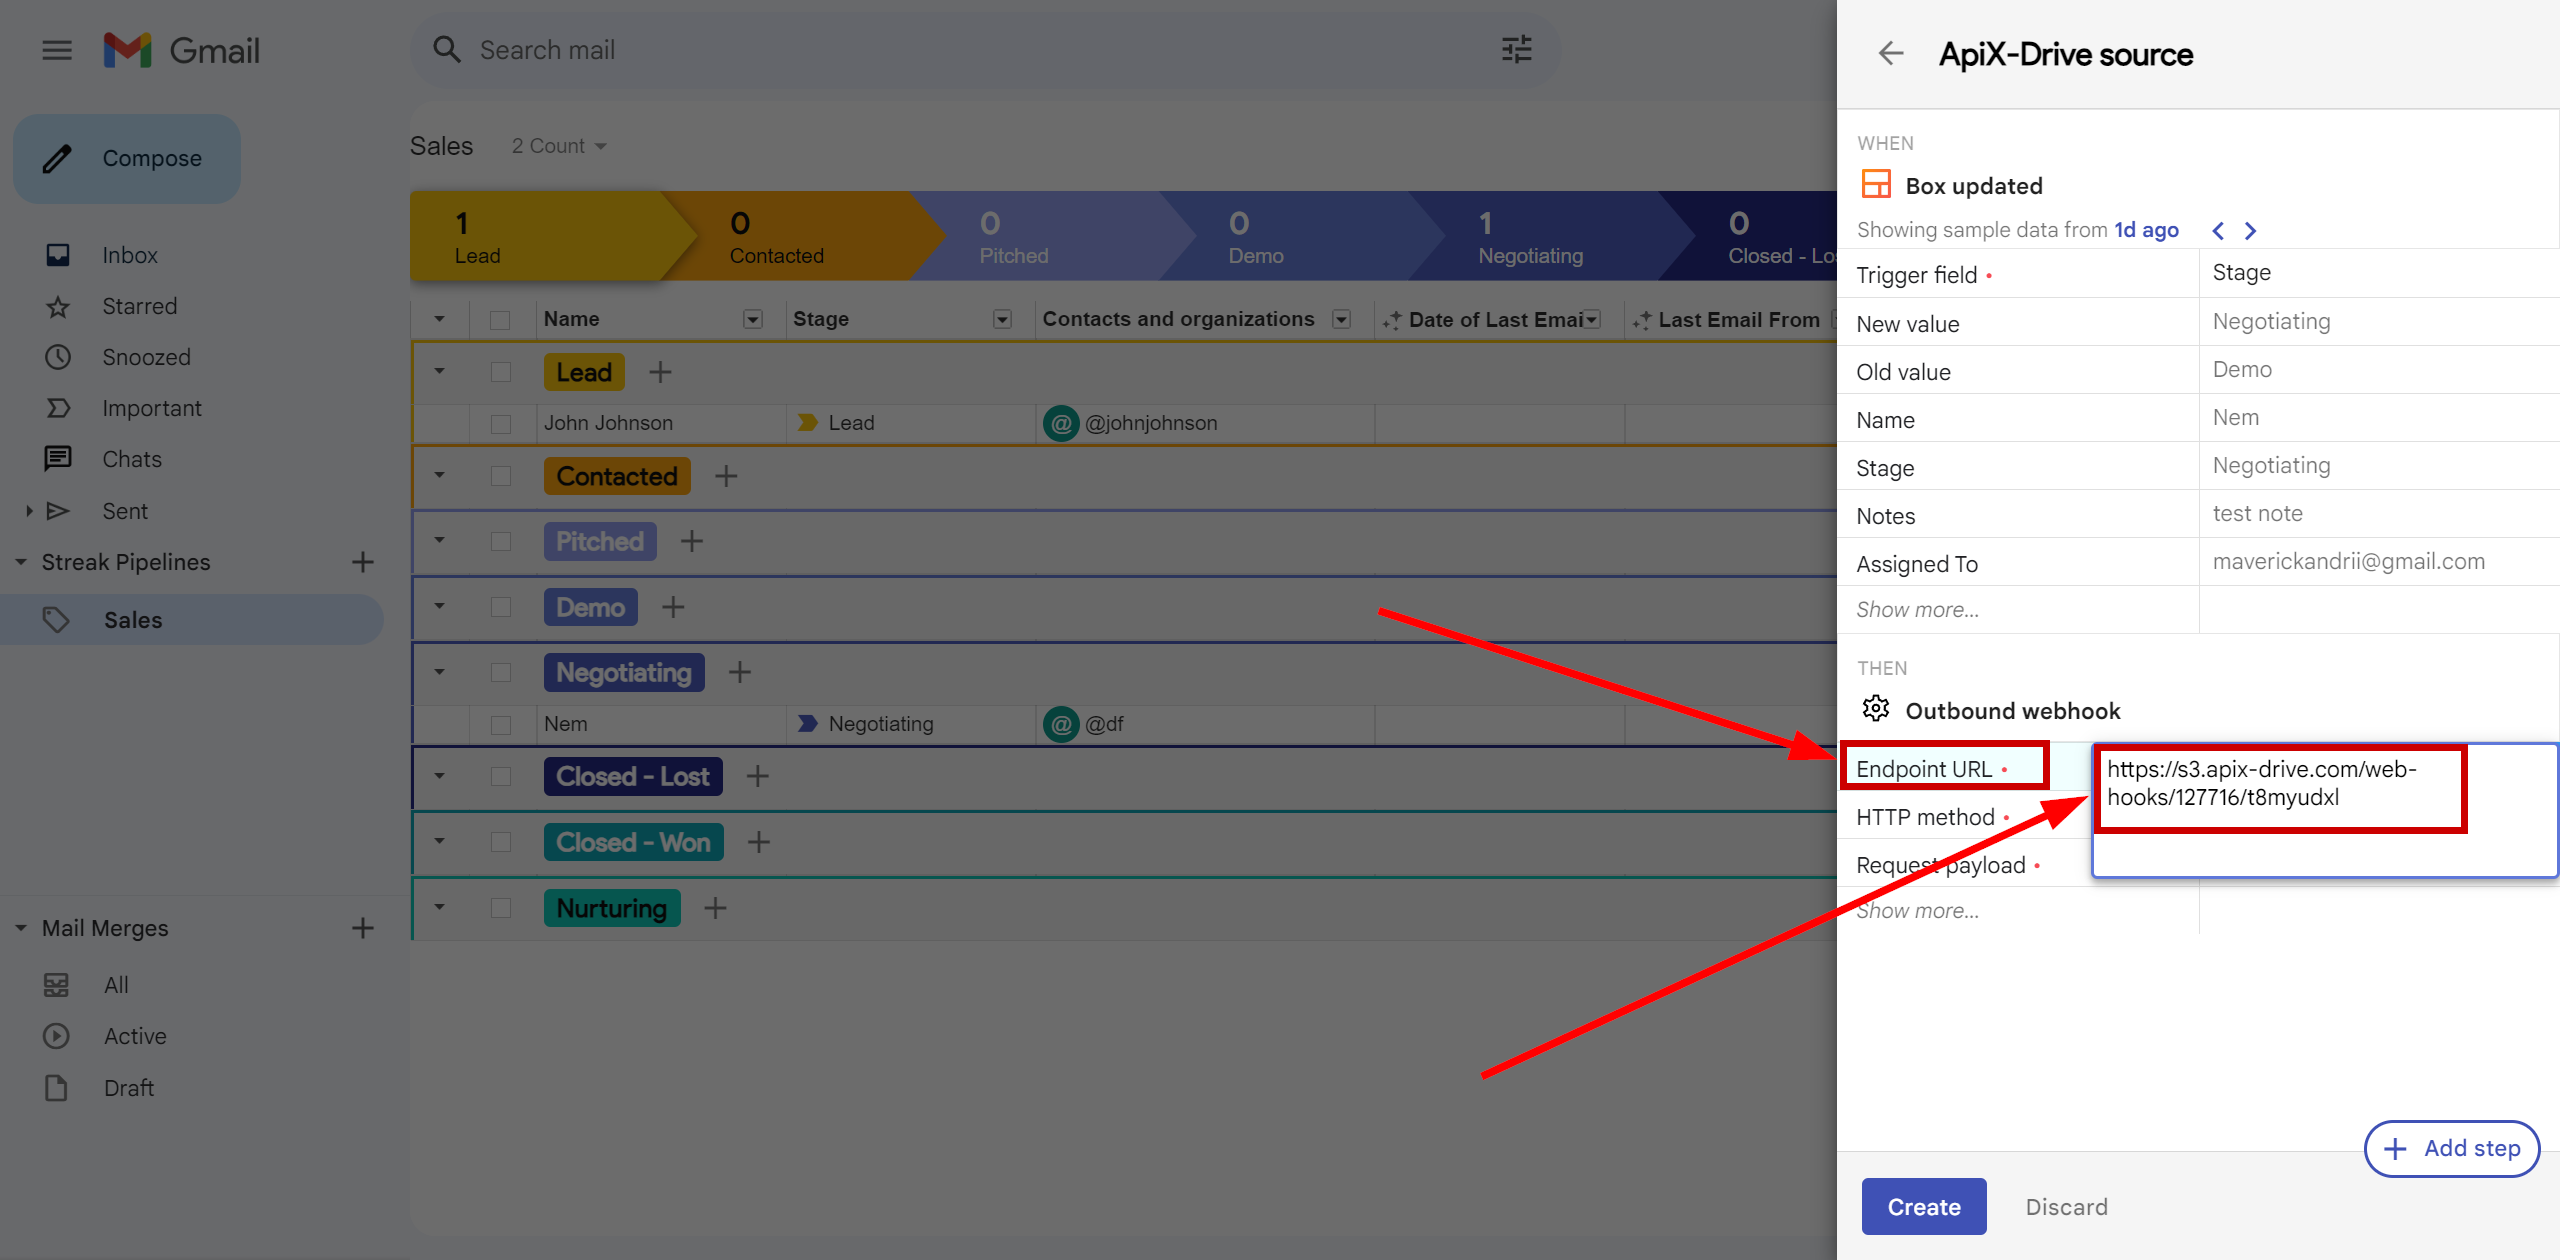Add a box to the Pitched stage

(x=692, y=541)
